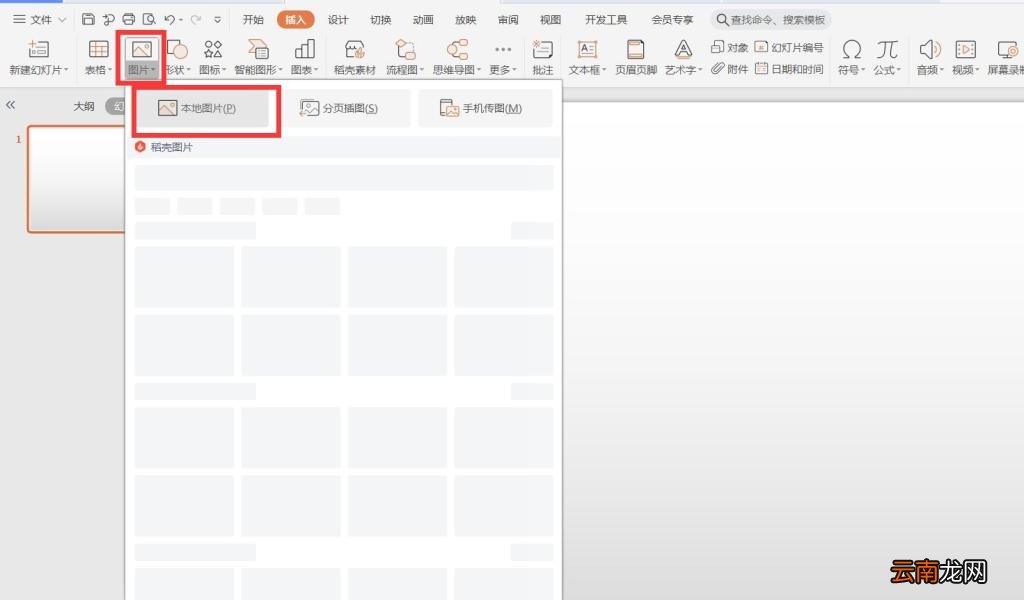Open the 文件 file menu
Screen dimensions: 1024x600
point(40,20)
